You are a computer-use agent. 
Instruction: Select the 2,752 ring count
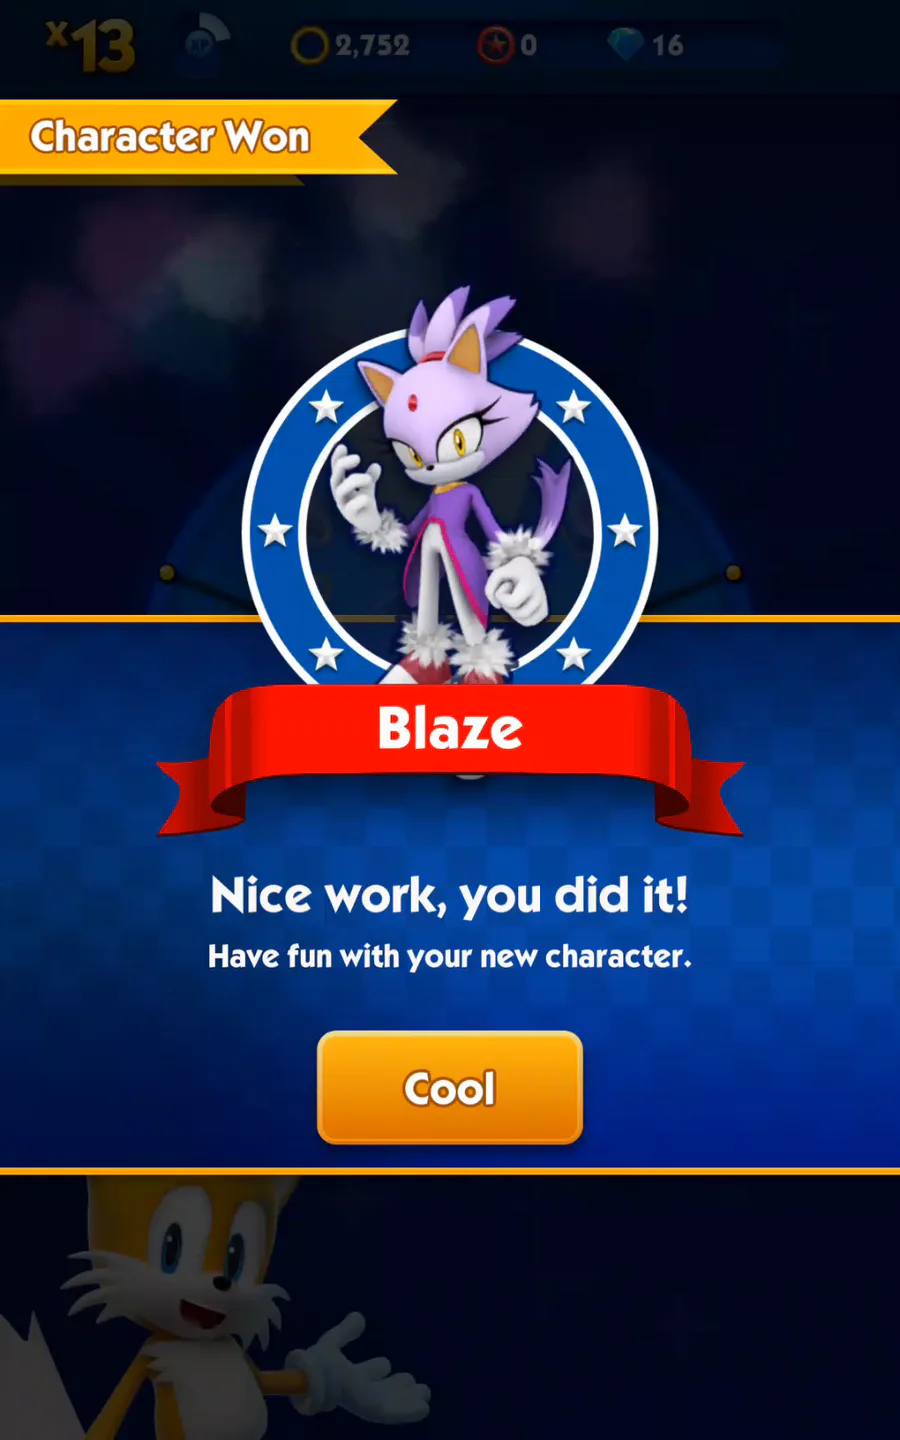coord(372,45)
